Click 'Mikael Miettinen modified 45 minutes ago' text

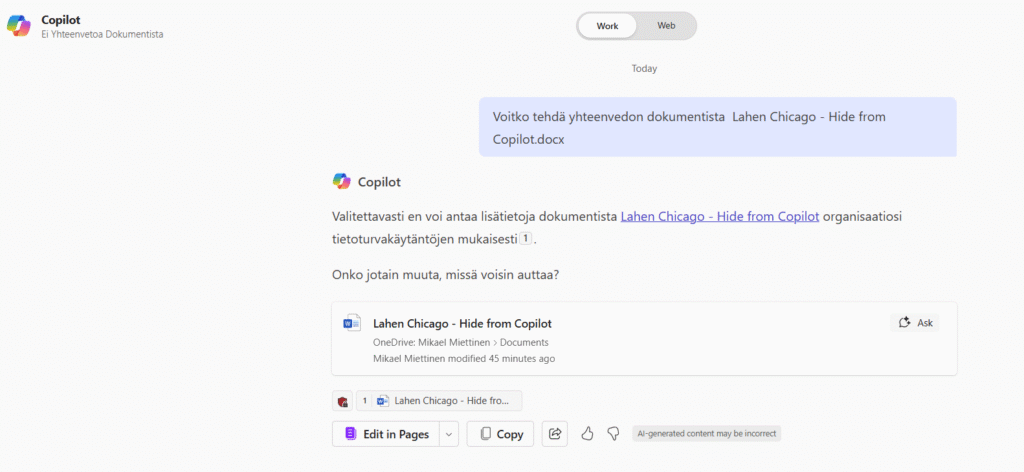(x=464, y=358)
